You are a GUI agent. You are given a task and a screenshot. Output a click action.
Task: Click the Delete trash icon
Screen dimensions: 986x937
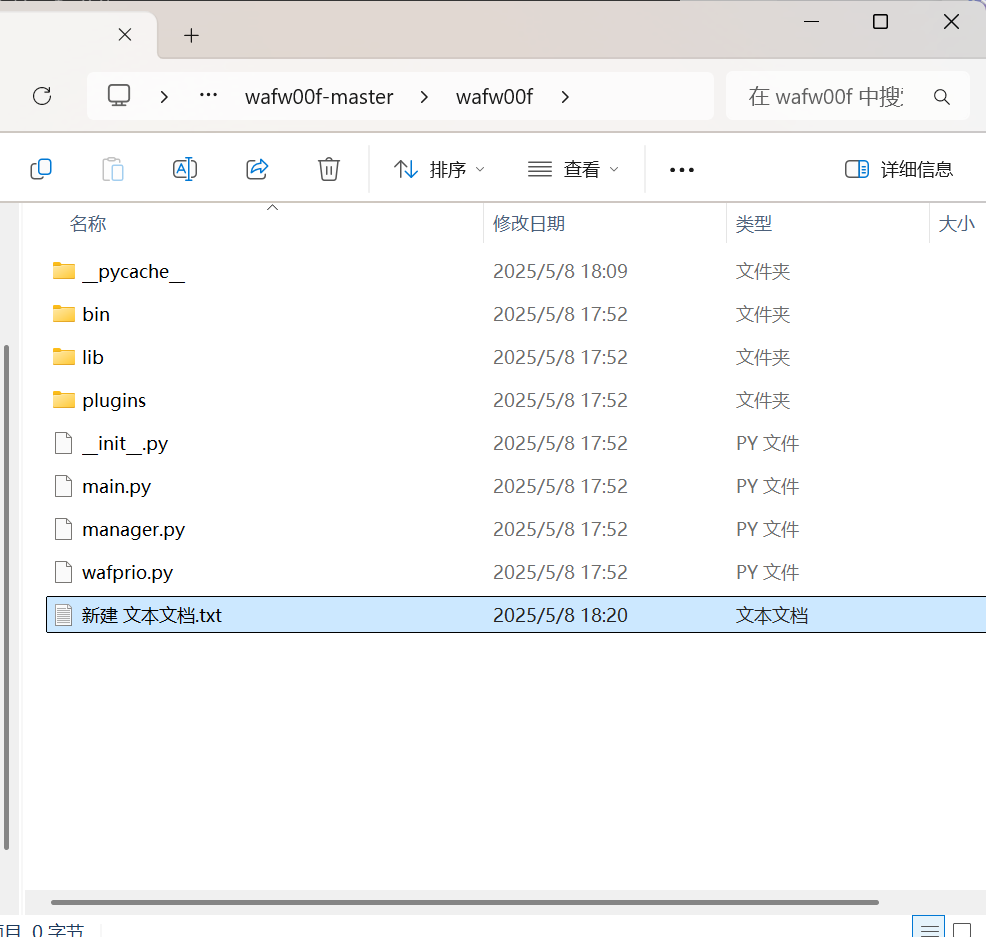[x=329, y=169]
